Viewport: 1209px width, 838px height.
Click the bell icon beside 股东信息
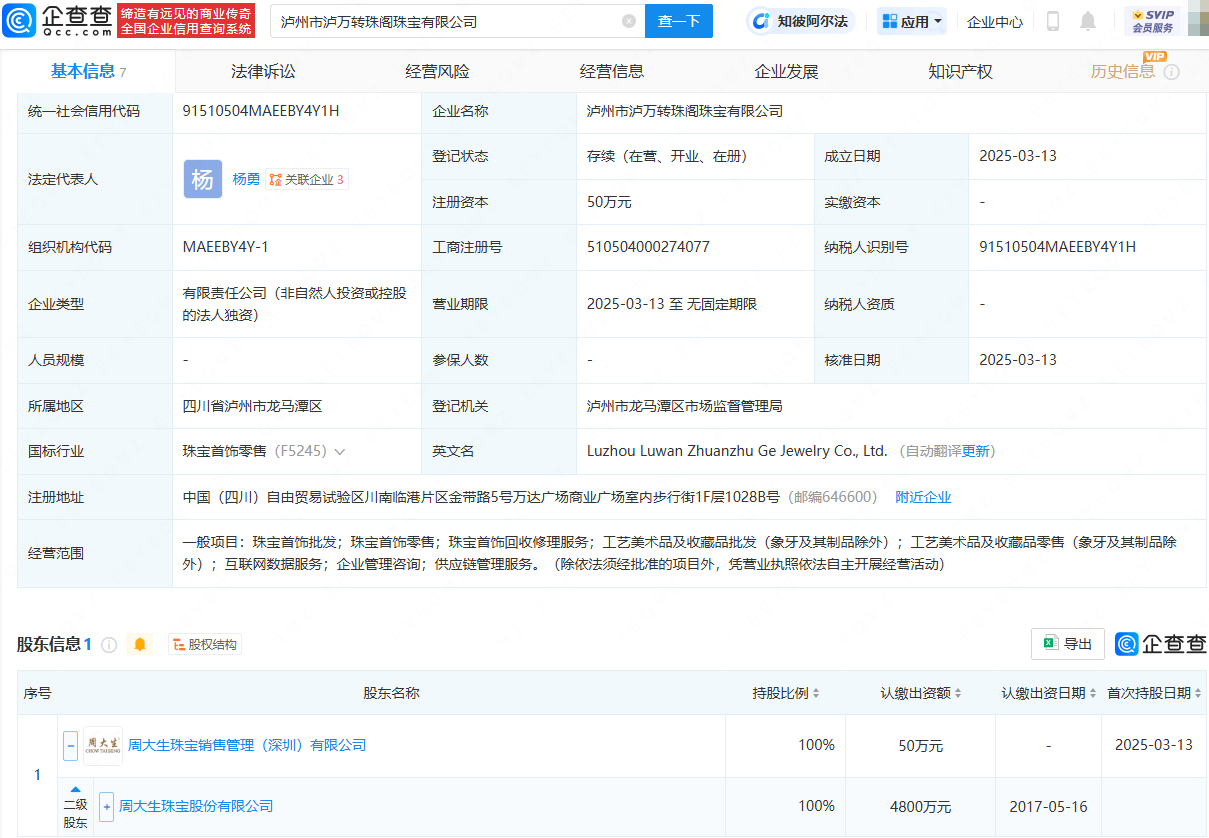140,645
